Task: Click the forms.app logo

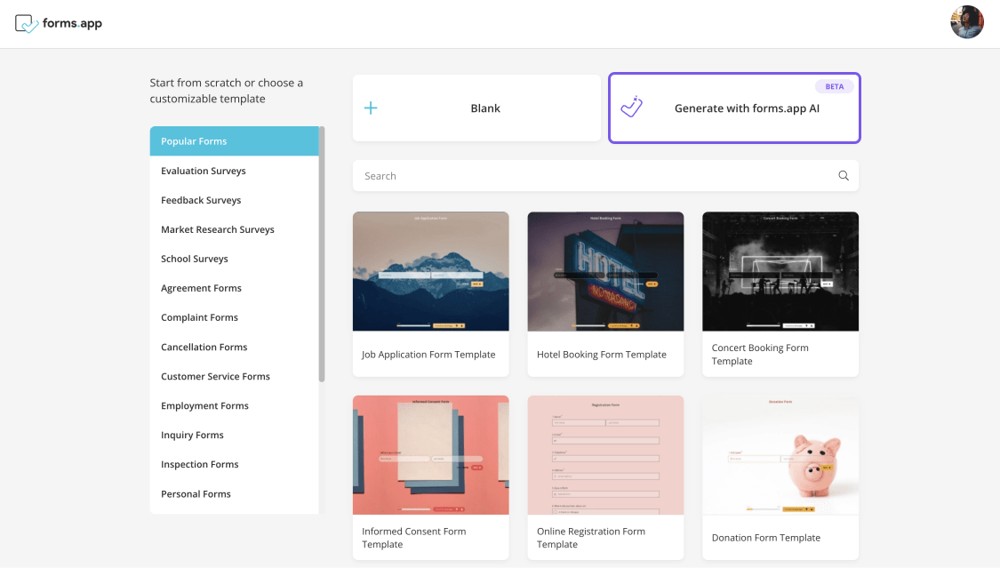Action: pyautogui.click(x=58, y=23)
